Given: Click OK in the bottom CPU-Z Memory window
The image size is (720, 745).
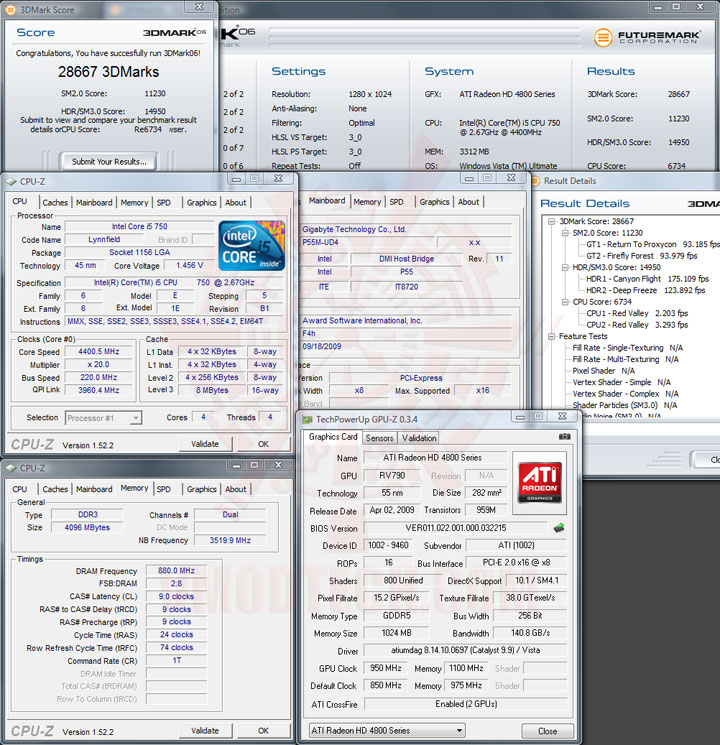Looking at the screenshot, I should [263, 731].
